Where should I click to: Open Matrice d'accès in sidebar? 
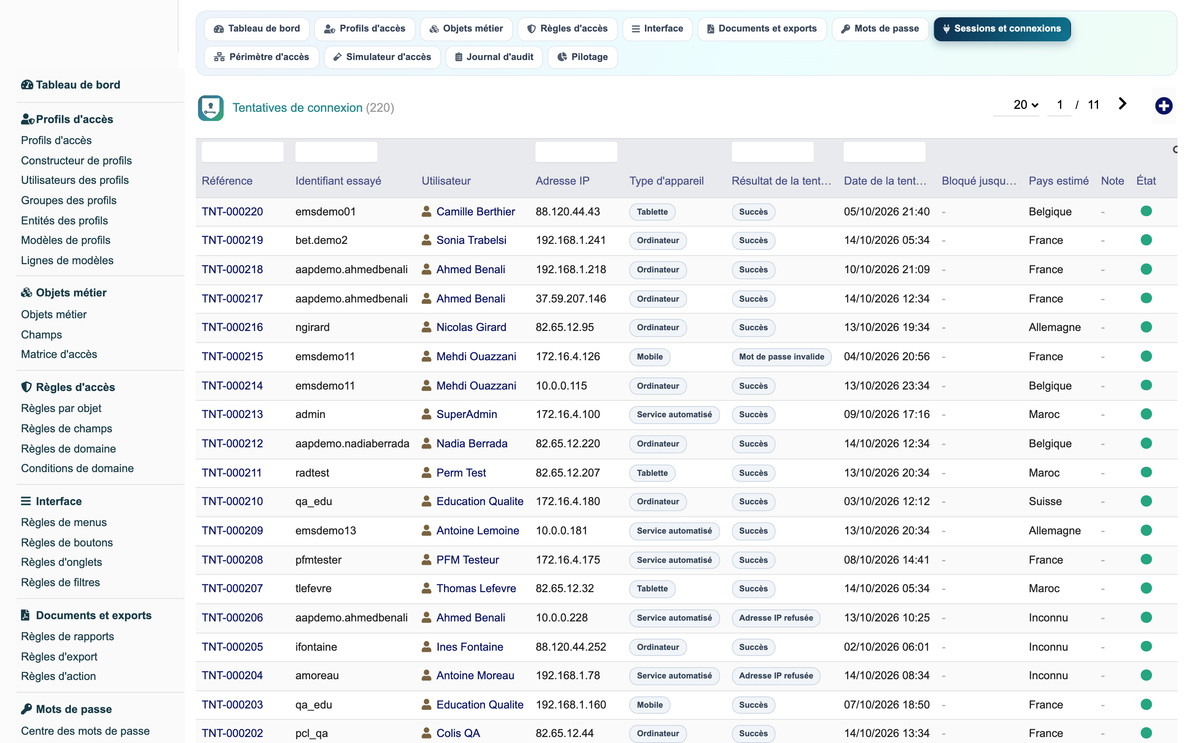pyautogui.click(x=59, y=355)
